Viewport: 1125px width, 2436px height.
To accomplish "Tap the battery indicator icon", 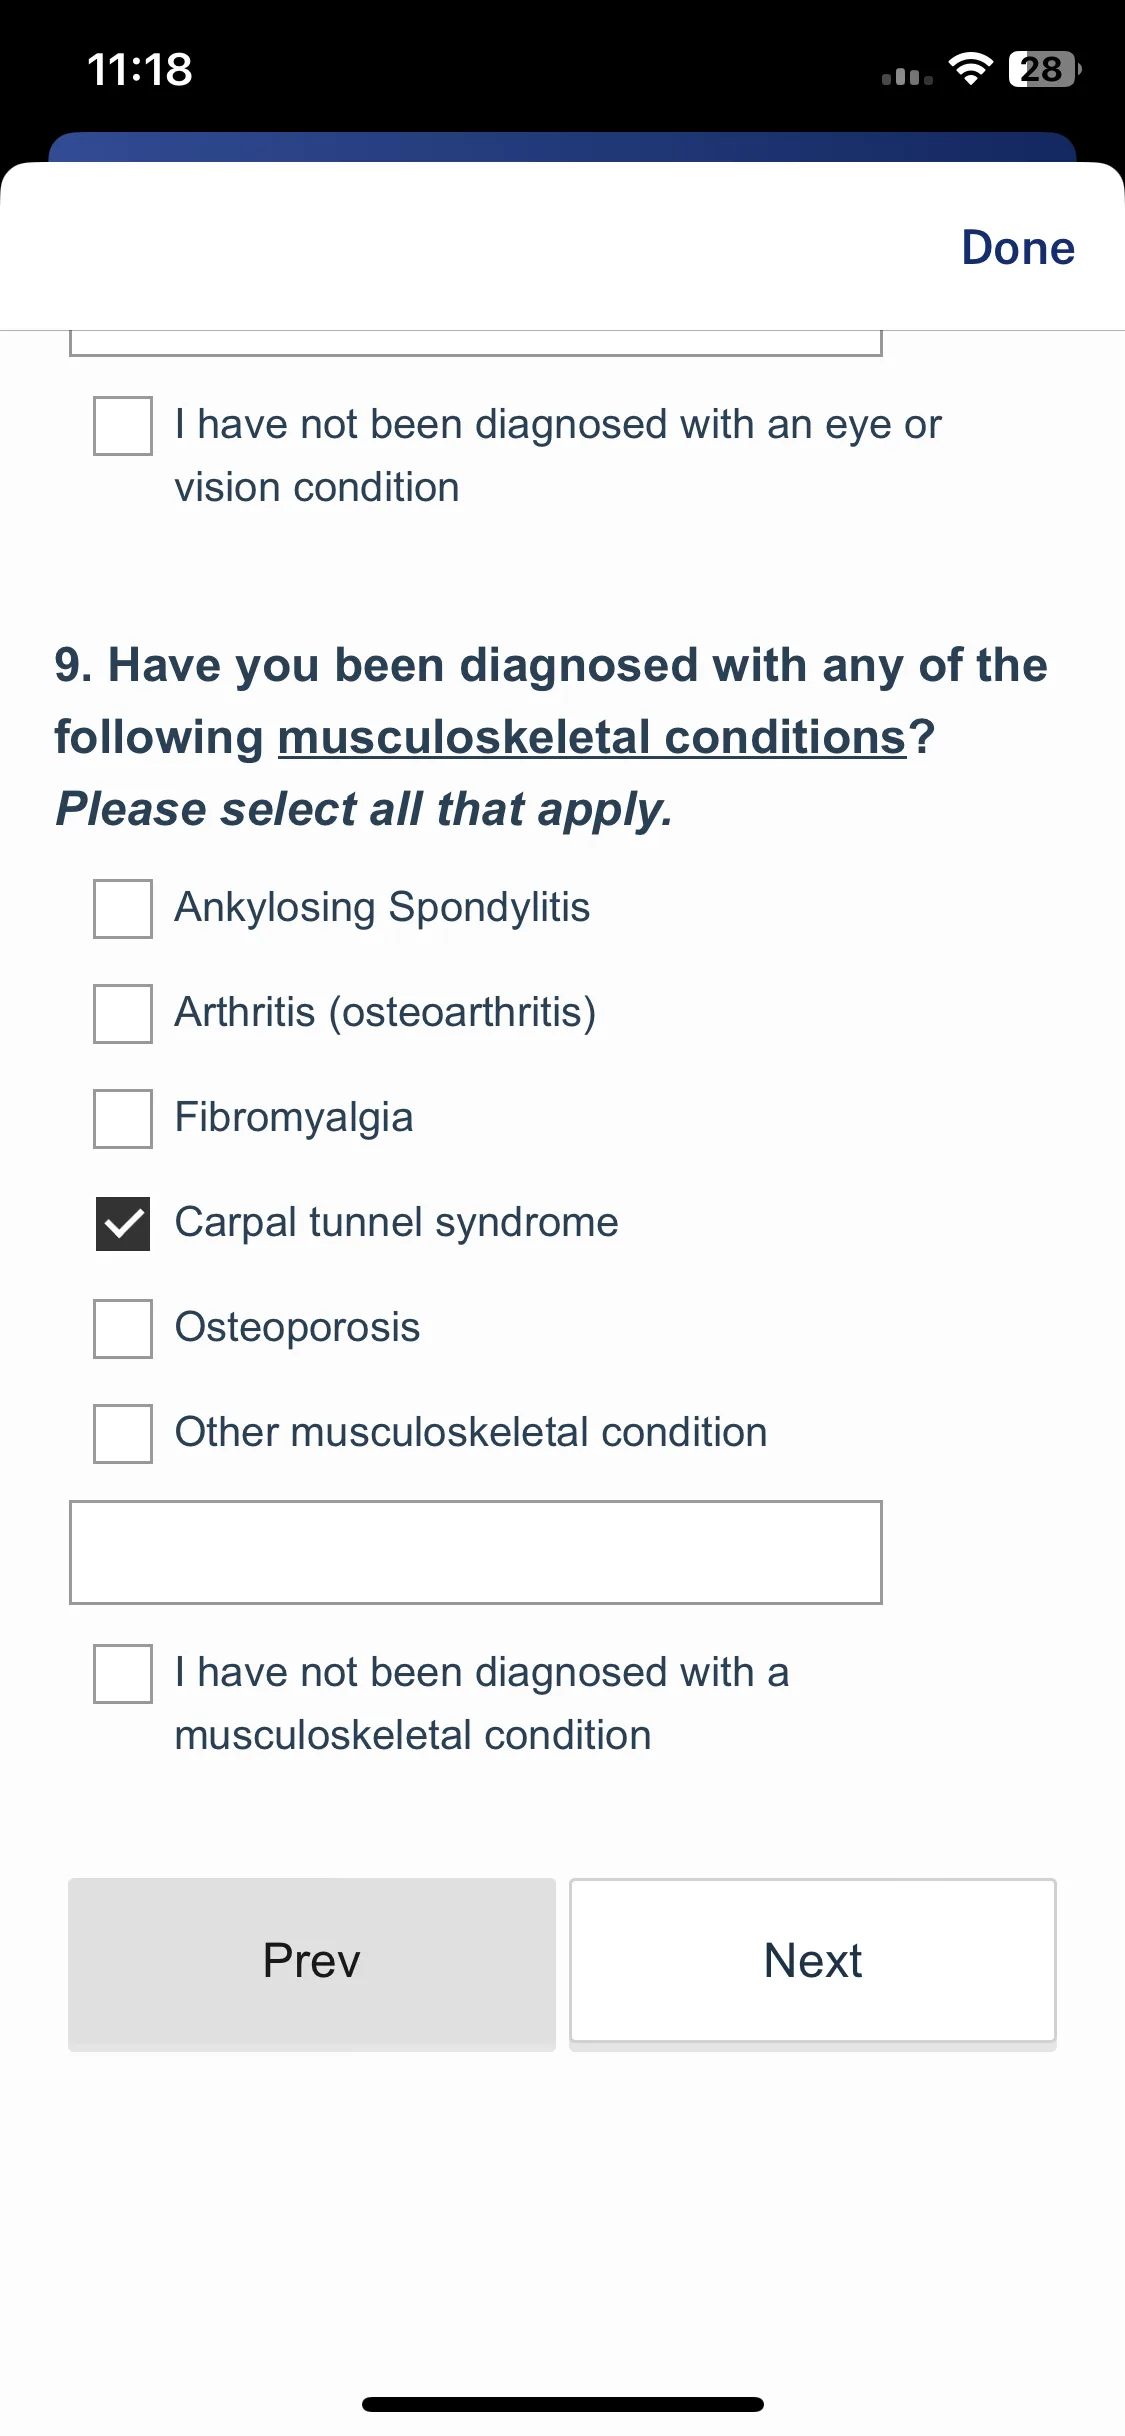I will click(1045, 69).
